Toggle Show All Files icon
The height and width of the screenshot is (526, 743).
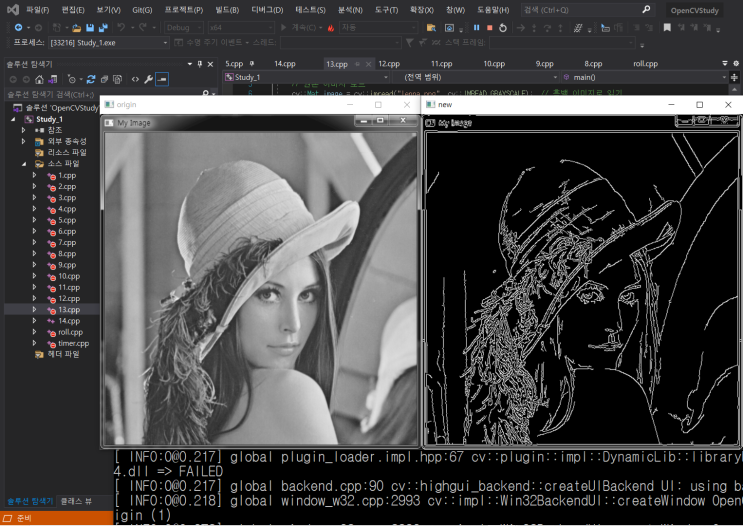[x=118, y=79]
